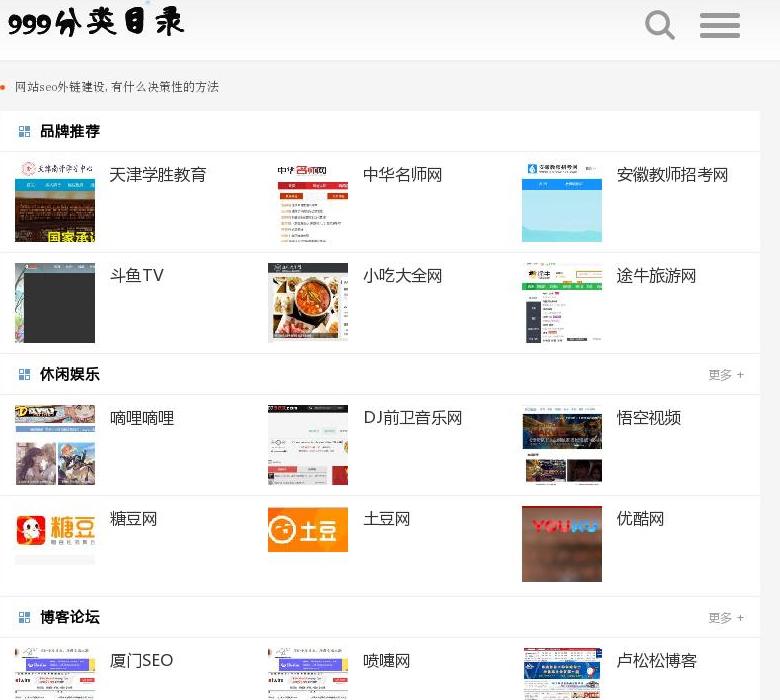
Task: Open the 安徽教师招考网 link
Action: click(673, 175)
